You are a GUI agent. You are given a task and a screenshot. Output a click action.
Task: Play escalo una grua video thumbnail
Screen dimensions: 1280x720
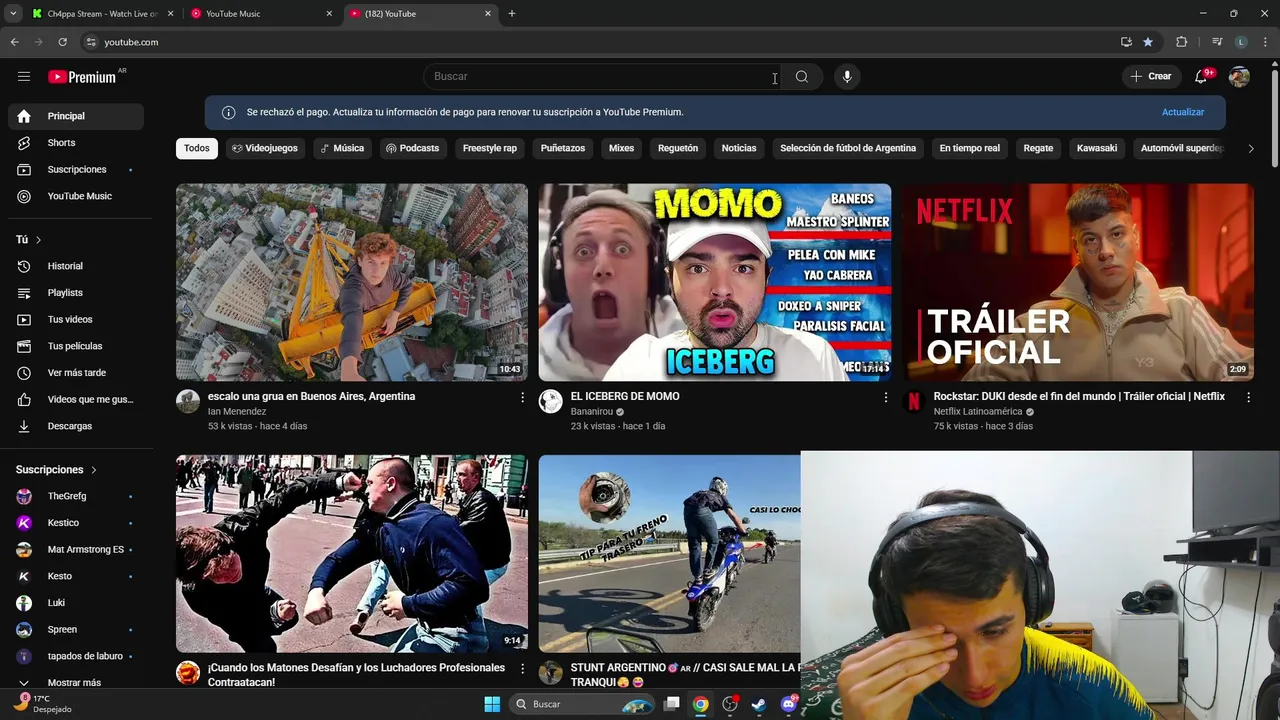click(352, 282)
